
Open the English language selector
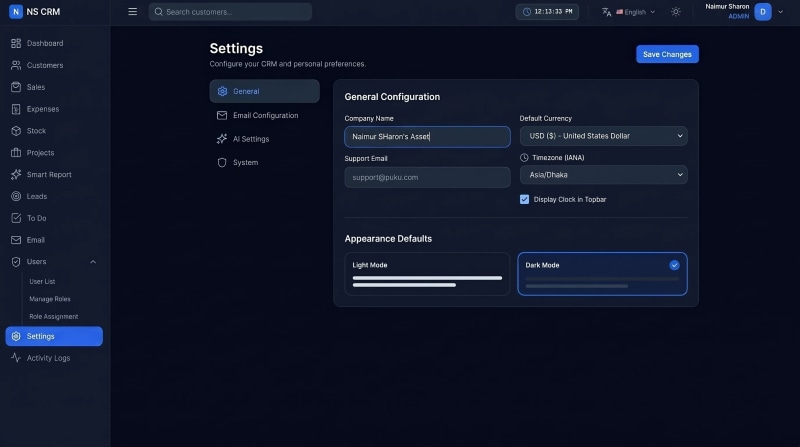tap(629, 12)
